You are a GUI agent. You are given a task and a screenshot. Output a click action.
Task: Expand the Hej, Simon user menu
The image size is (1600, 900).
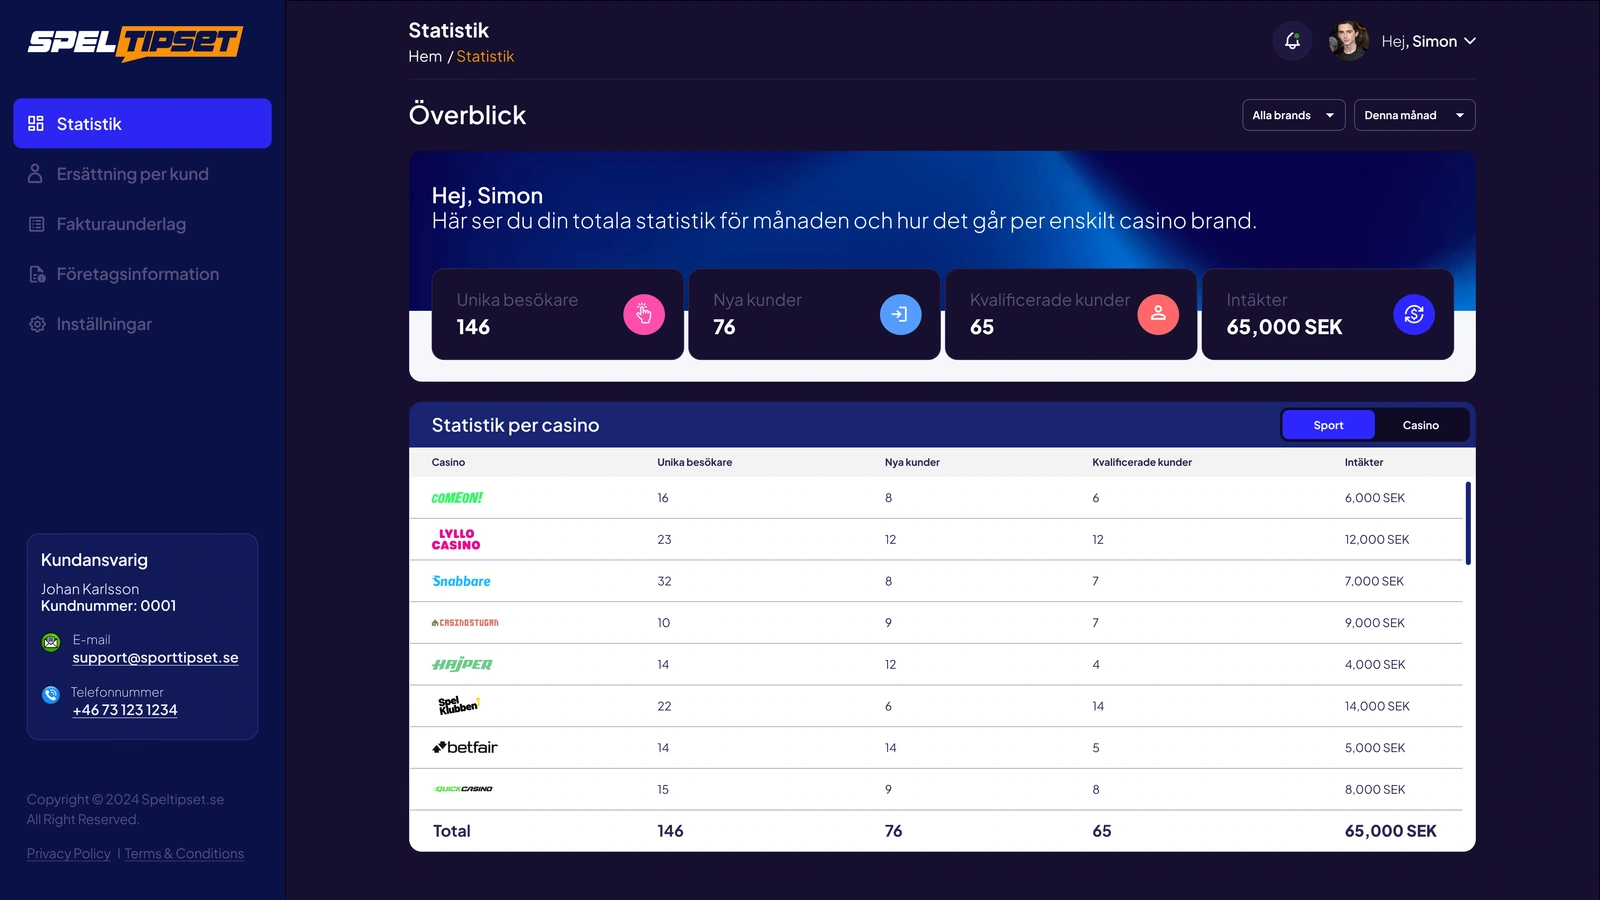[1429, 41]
